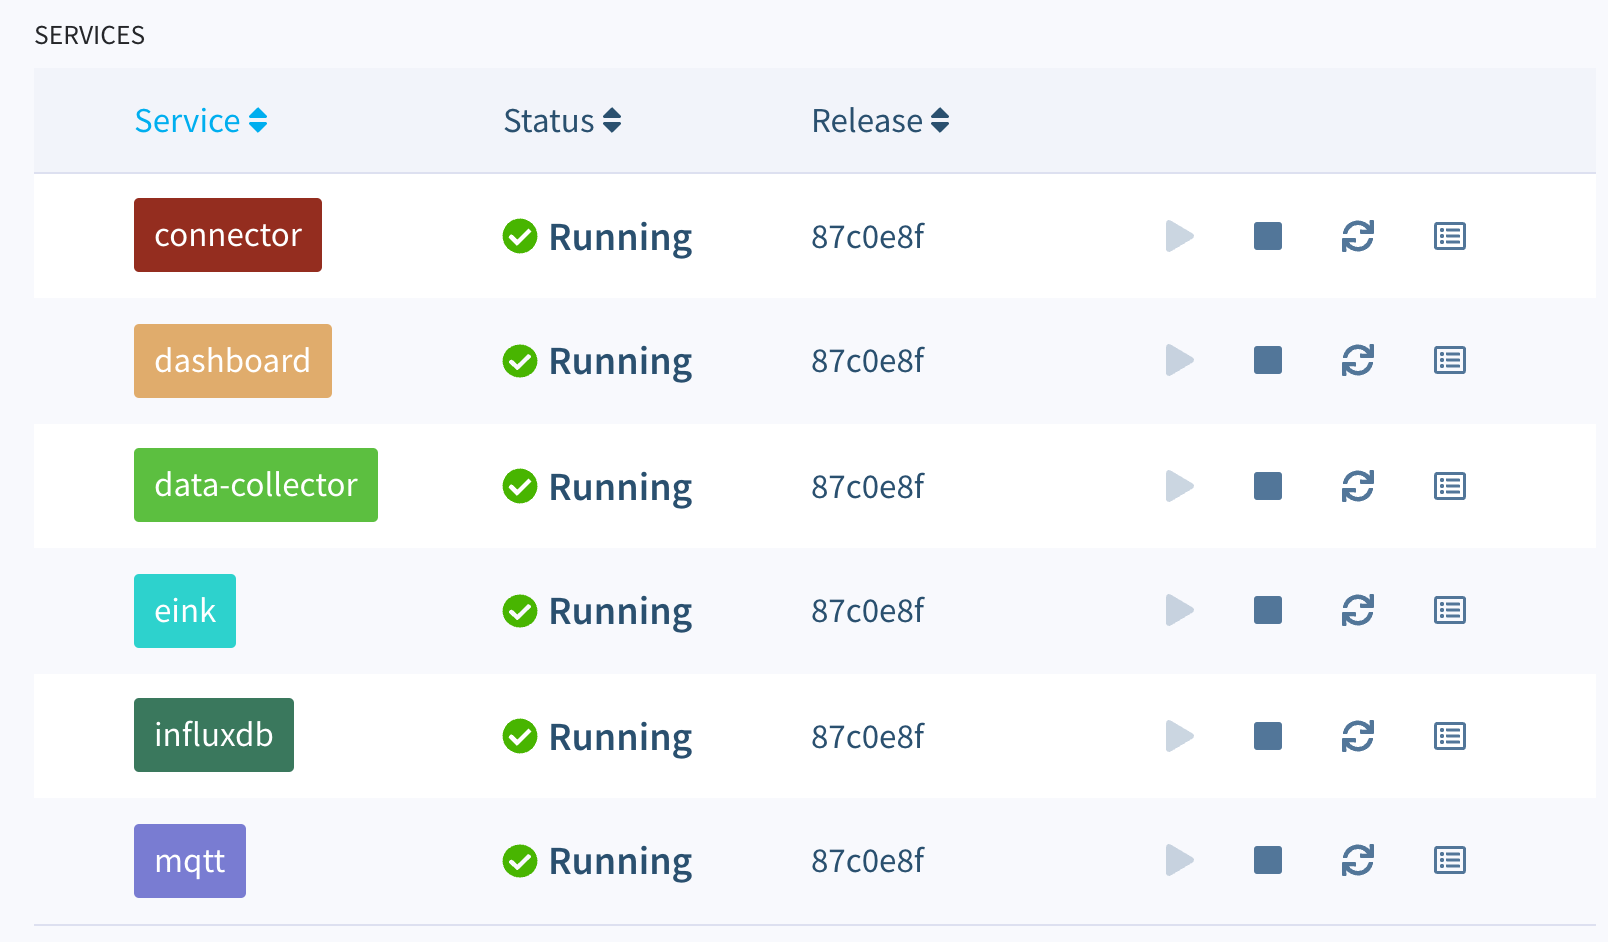Stop the influxdb service
This screenshot has width=1608, height=942.
(x=1267, y=736)
